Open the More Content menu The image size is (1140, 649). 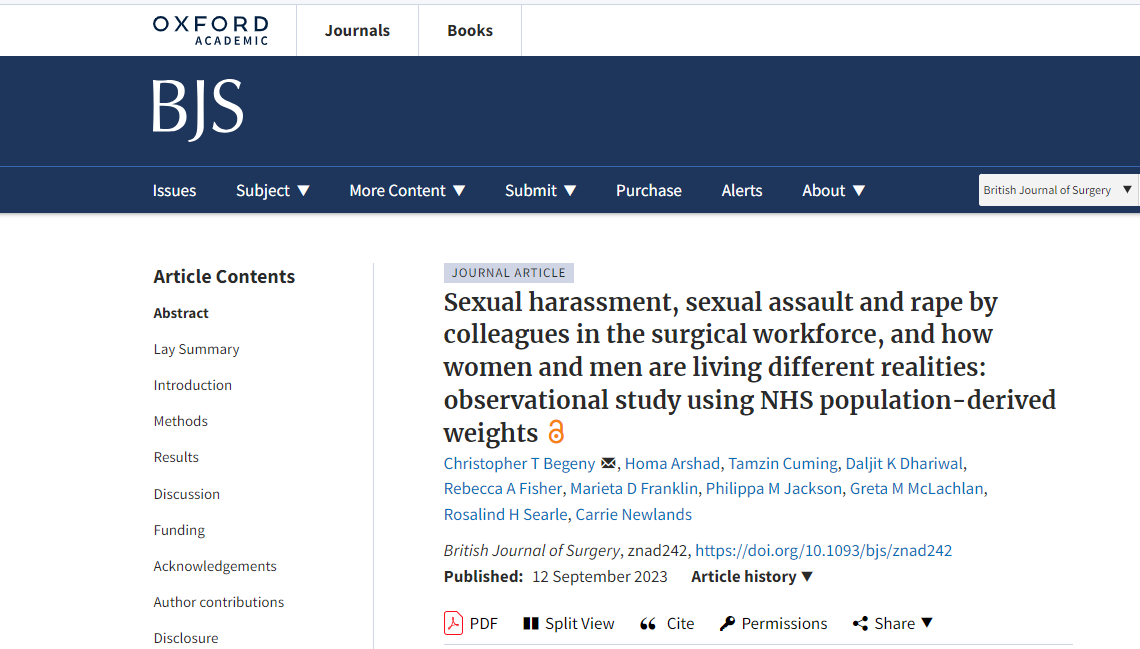(407, 190)
